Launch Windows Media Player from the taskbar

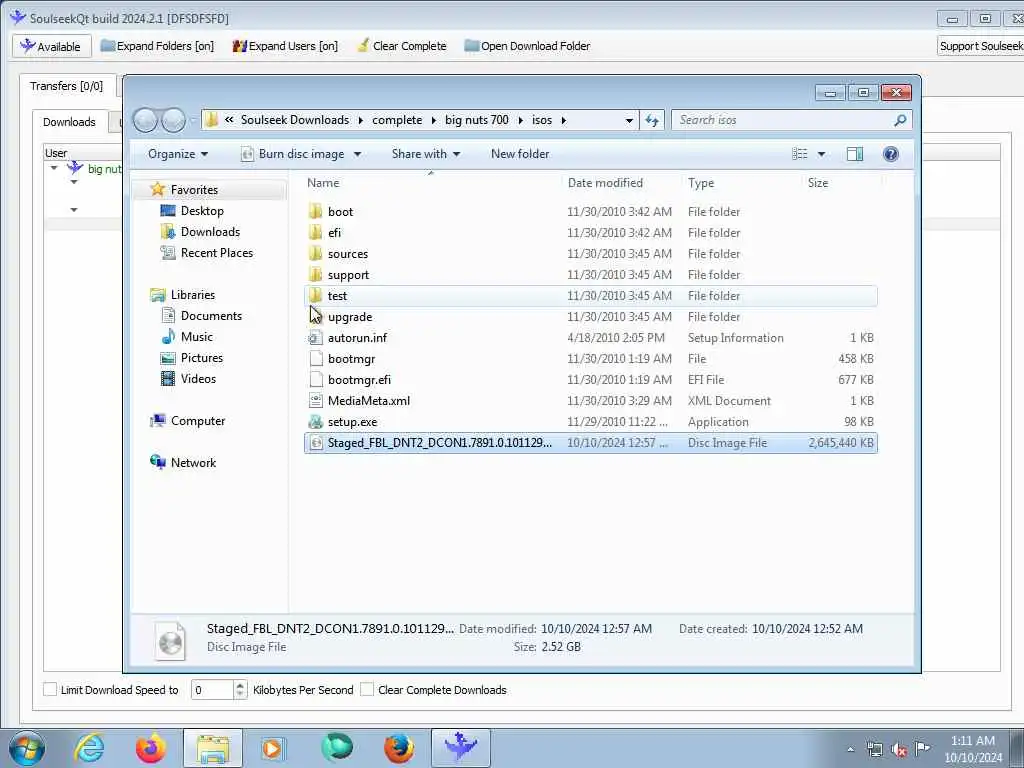[x=272, y=748]
